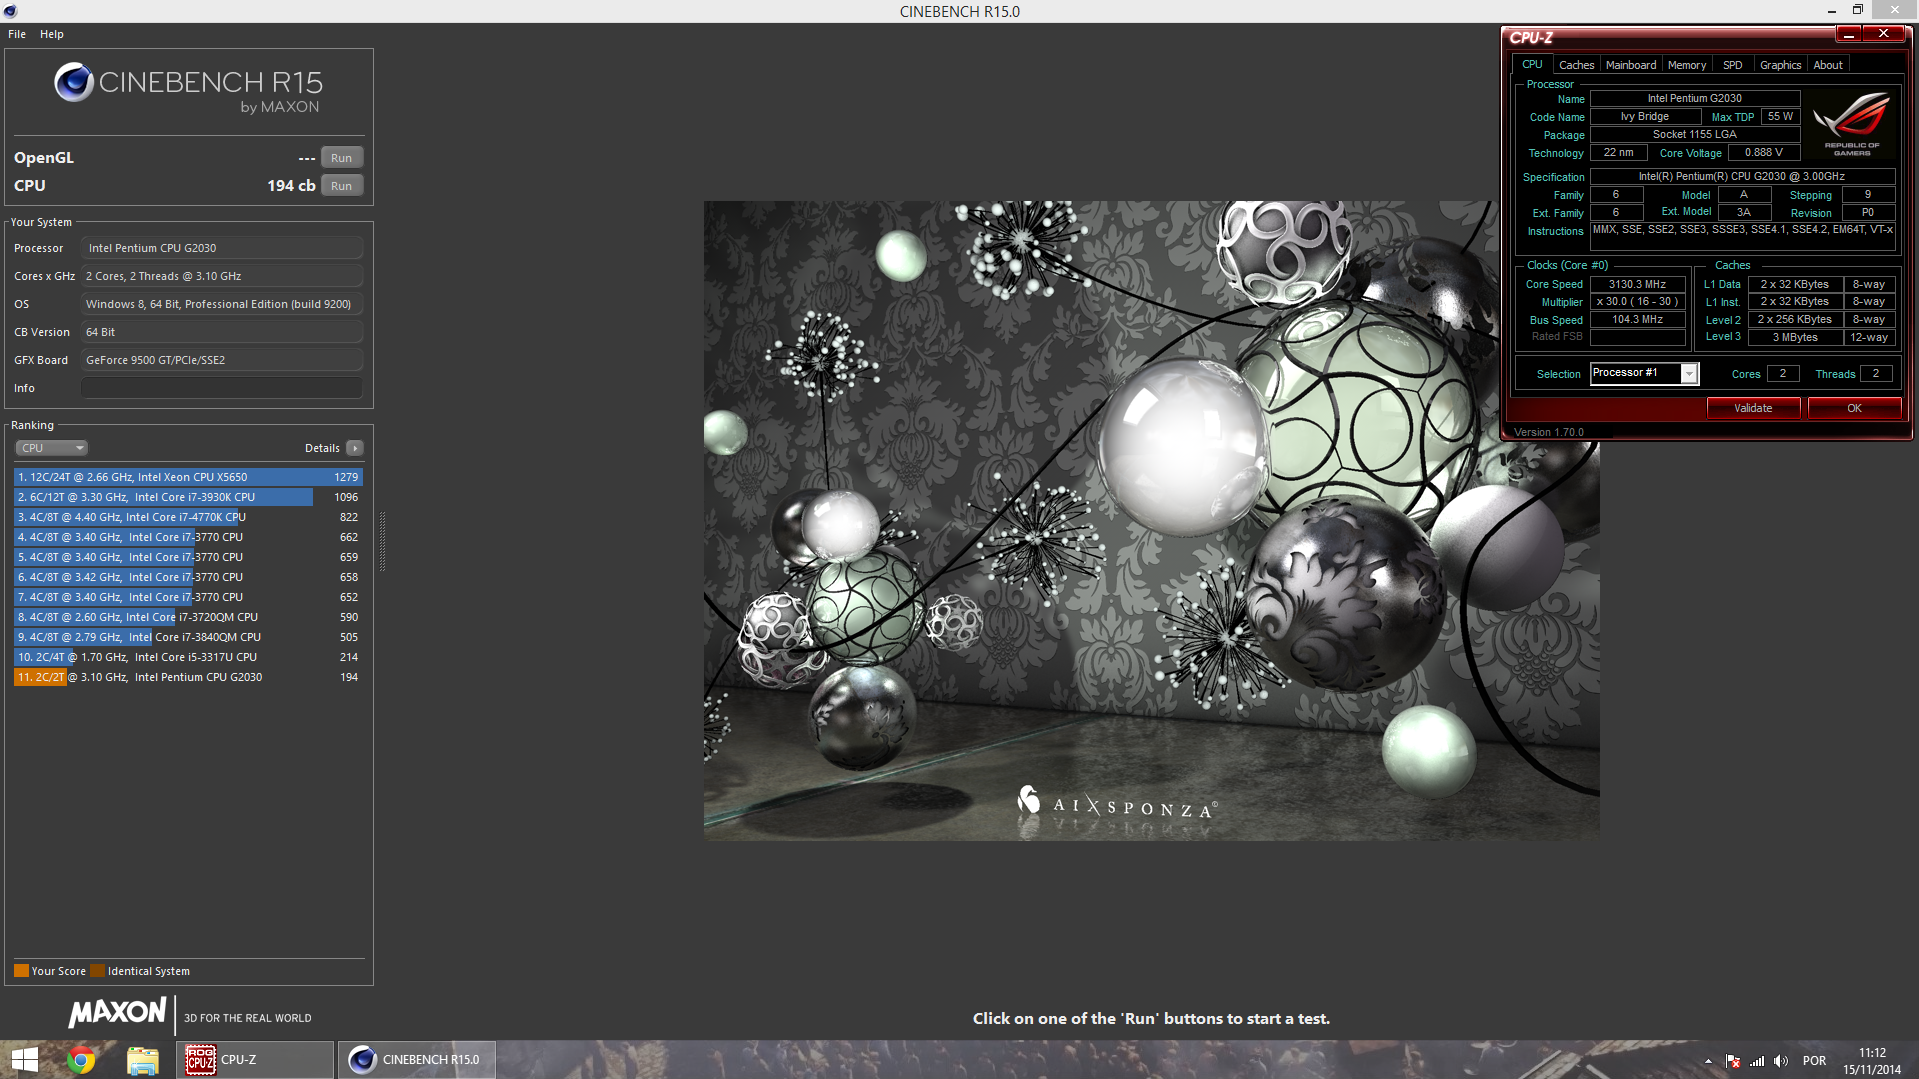Click the Cinebench R15 logo in the left panel
The width and height of the screenshot is (1919, 1079).
pyautogui.click(x=188, y=88)
